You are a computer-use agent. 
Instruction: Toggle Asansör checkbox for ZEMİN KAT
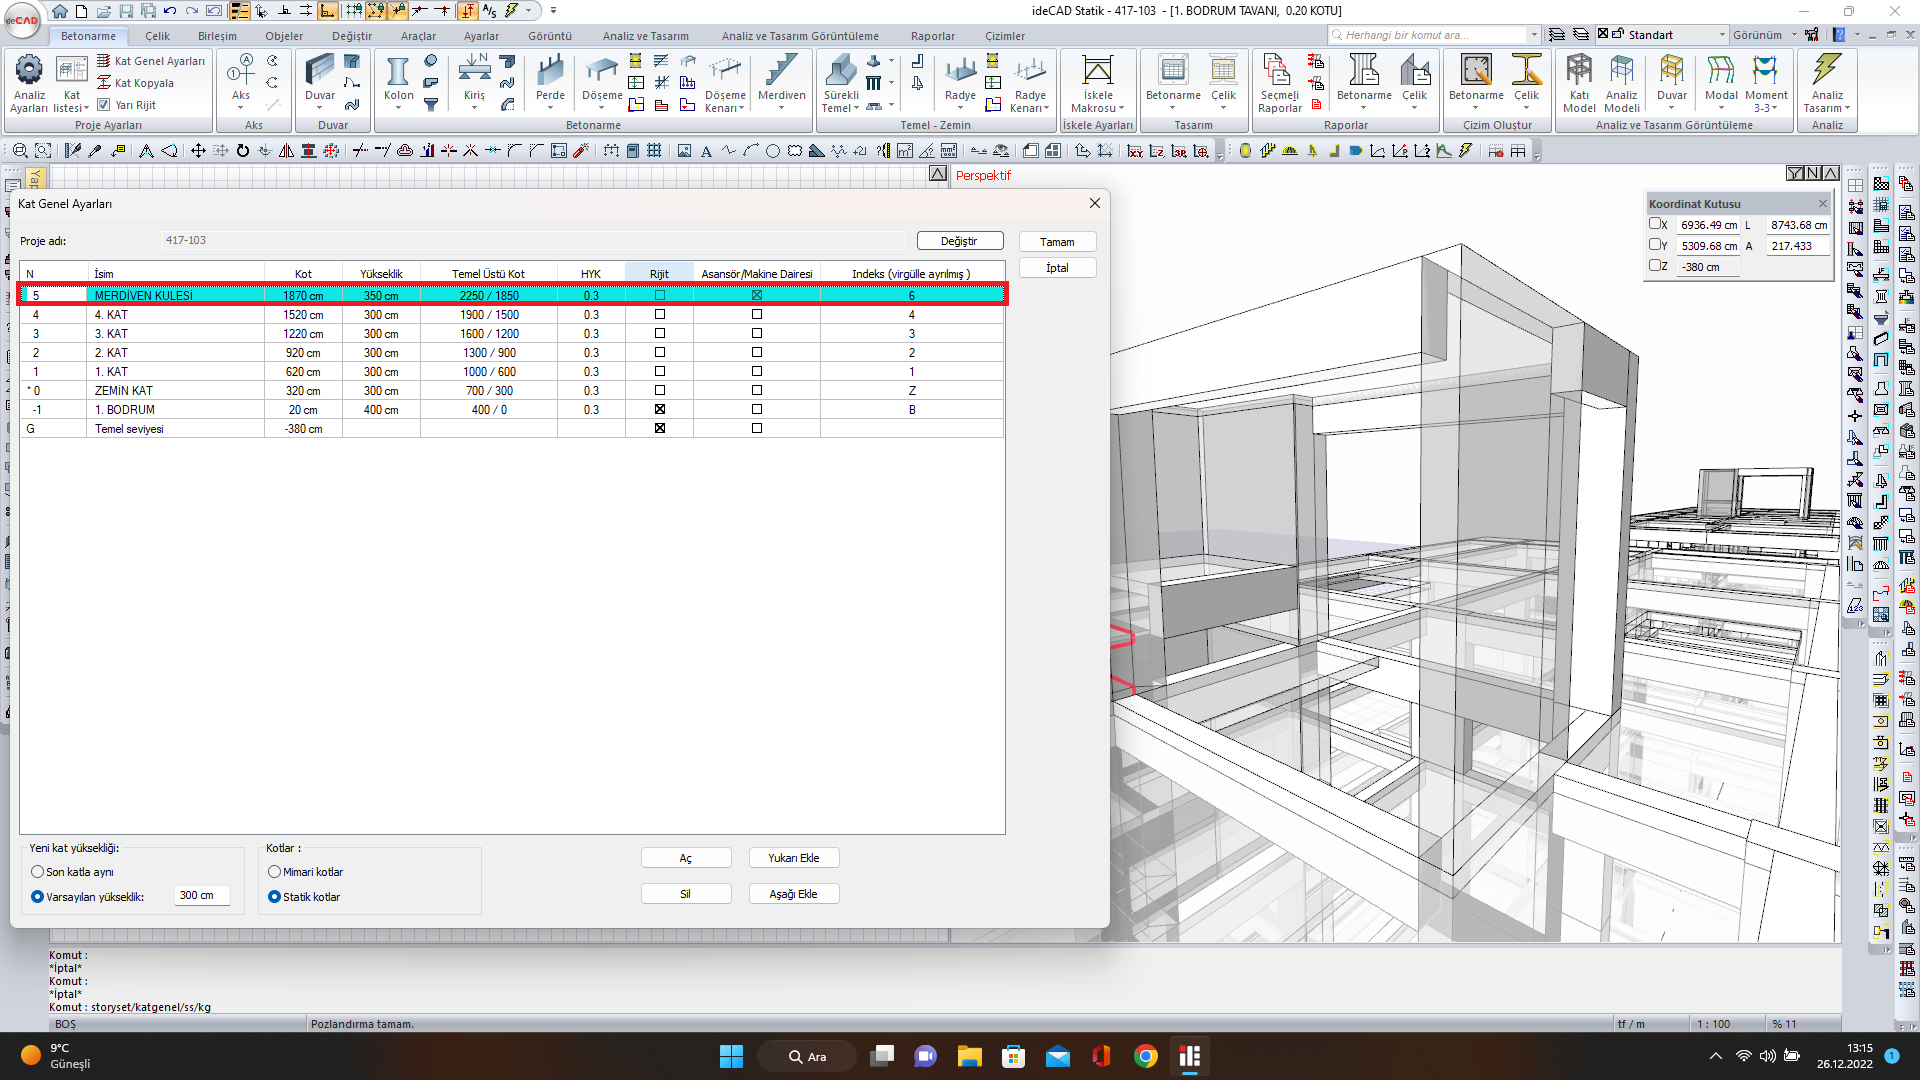(757, 390)
